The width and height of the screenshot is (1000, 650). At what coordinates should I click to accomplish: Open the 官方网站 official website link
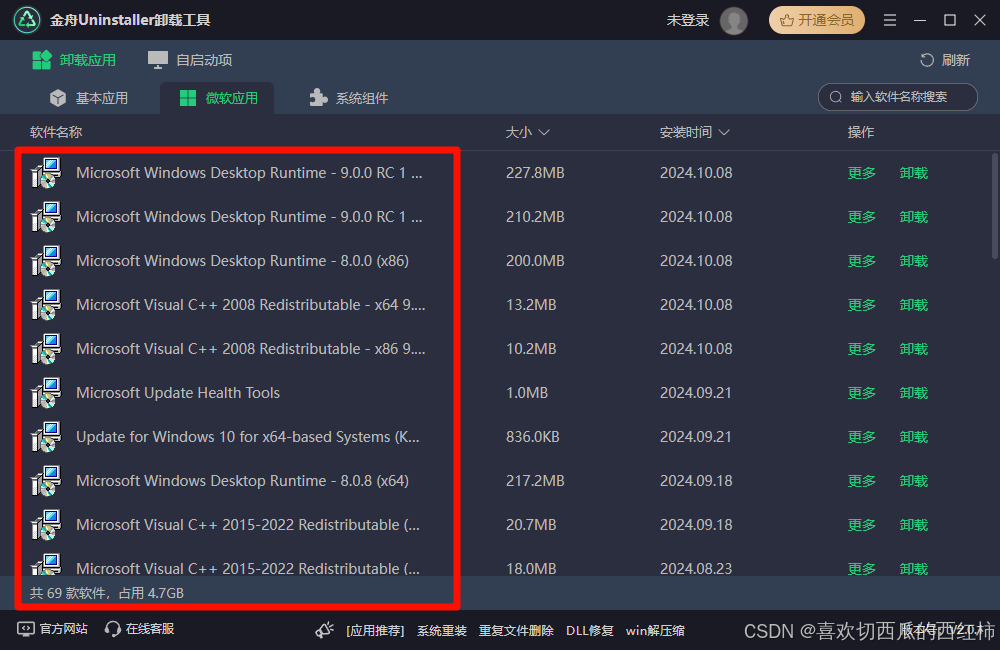pyautogui.click(x=52, y=629)
